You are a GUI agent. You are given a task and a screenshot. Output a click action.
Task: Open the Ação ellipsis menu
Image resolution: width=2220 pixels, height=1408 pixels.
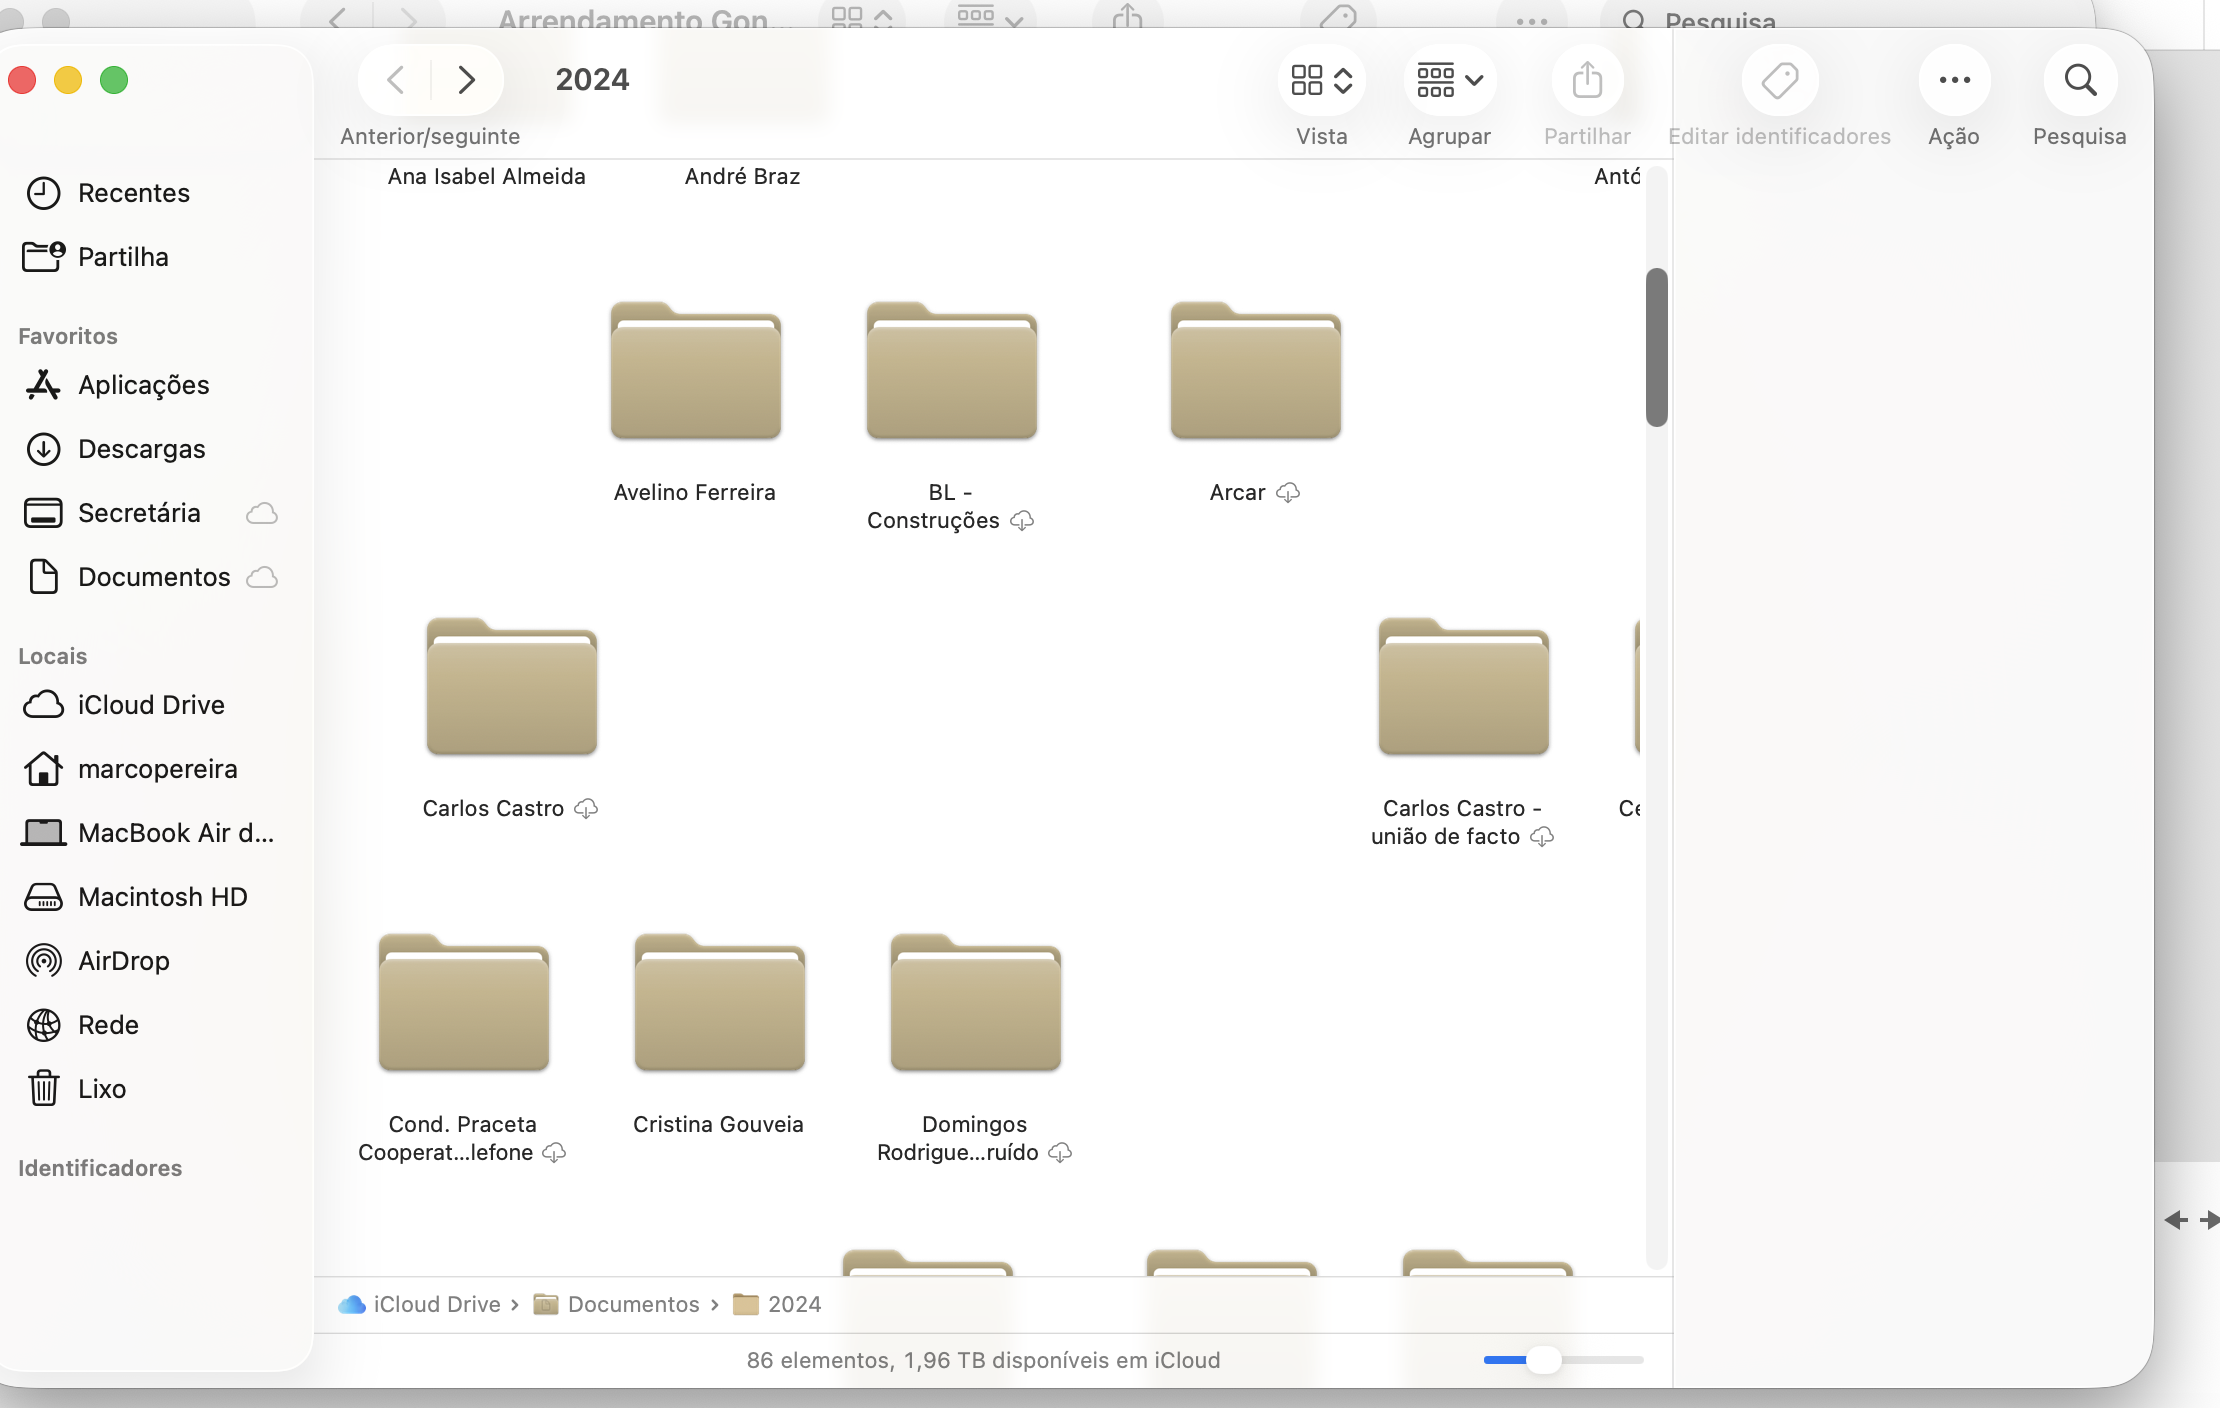1954,80
